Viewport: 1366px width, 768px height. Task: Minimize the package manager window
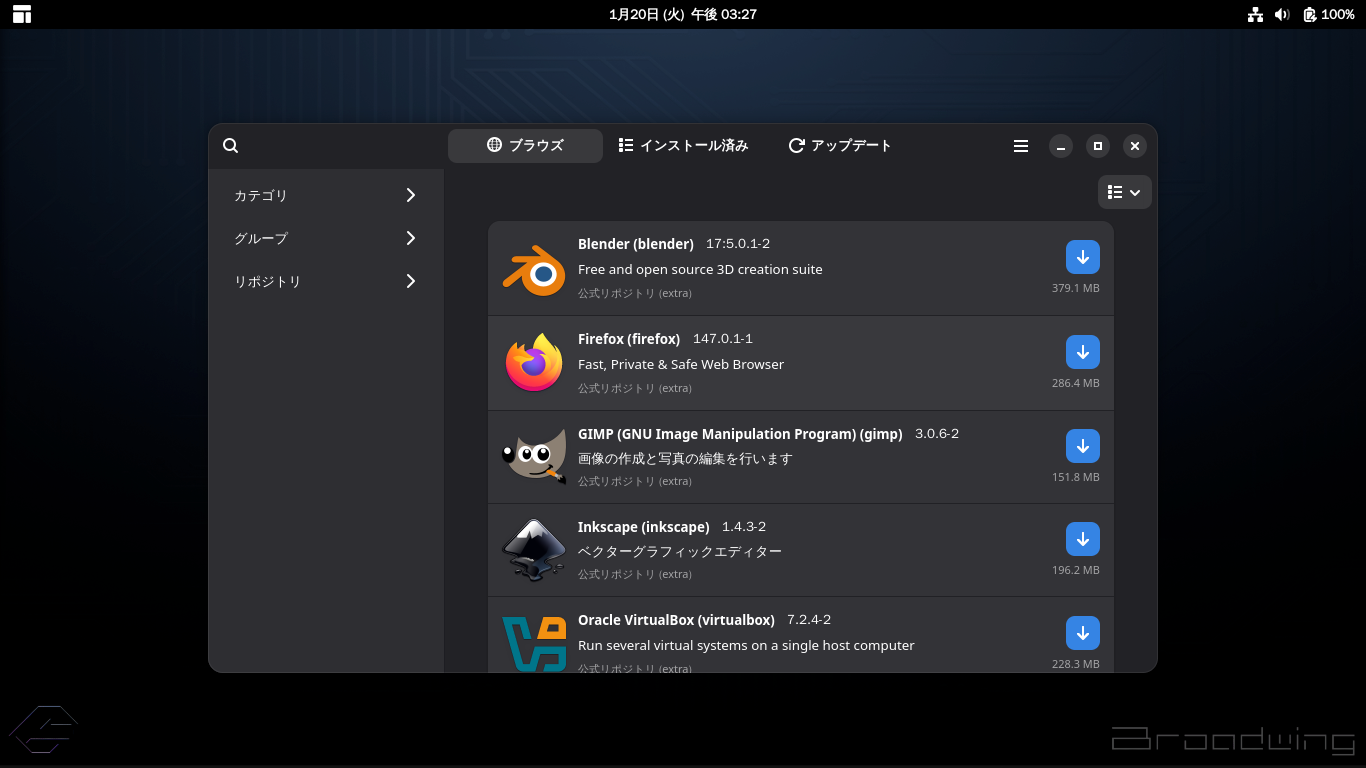click(x=1061, y=146)
